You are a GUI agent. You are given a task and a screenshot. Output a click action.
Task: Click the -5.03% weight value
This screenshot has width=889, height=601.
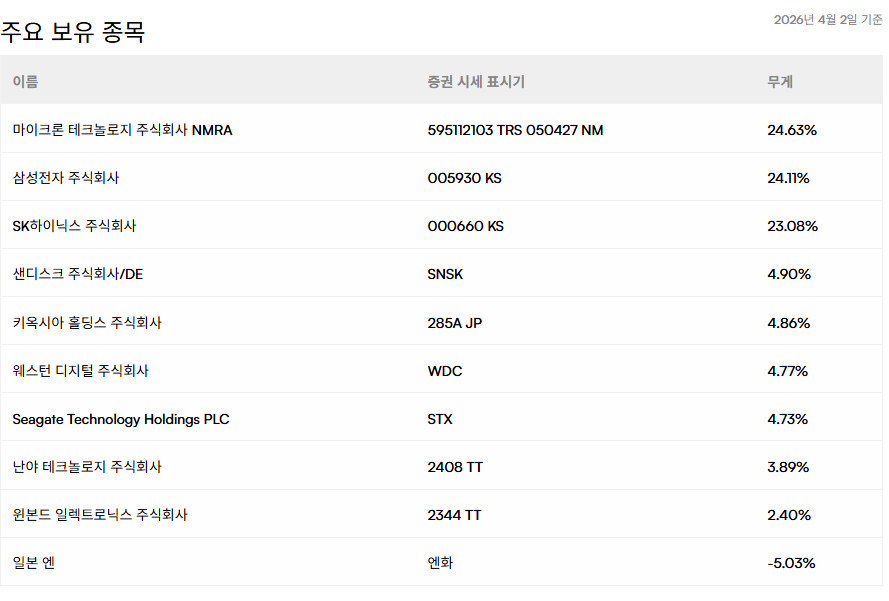tap(791, 564)
